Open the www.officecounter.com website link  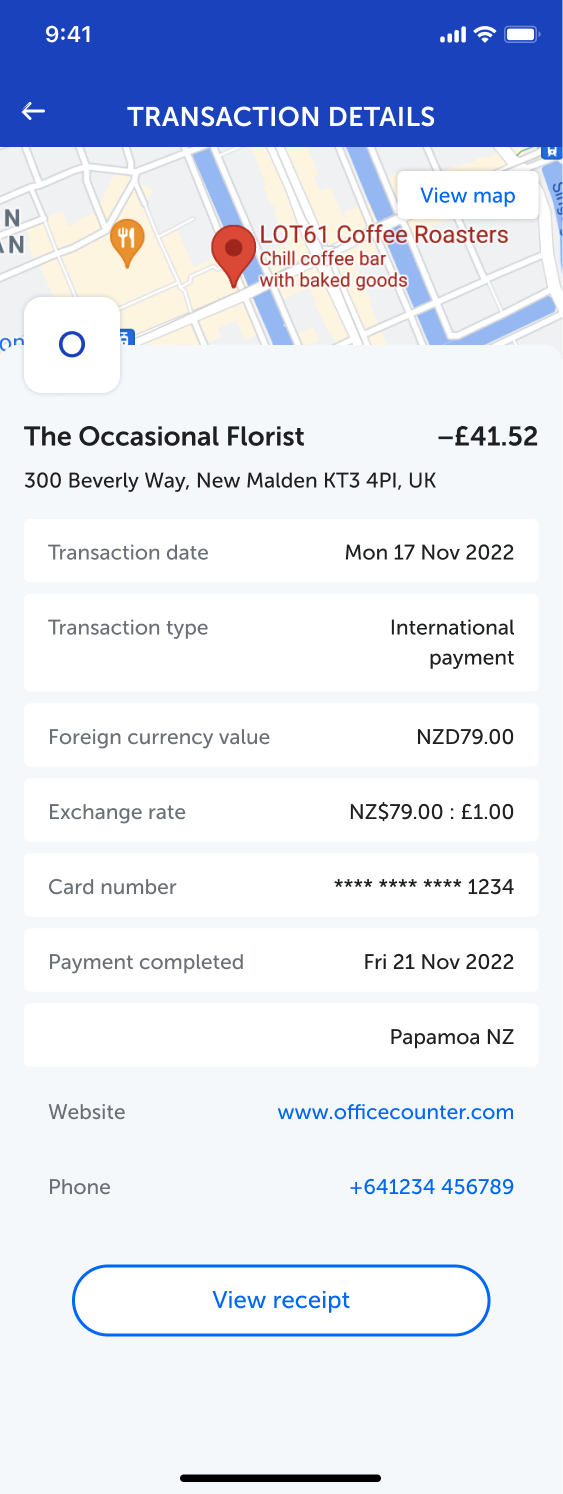click(x=396, y=1112)
